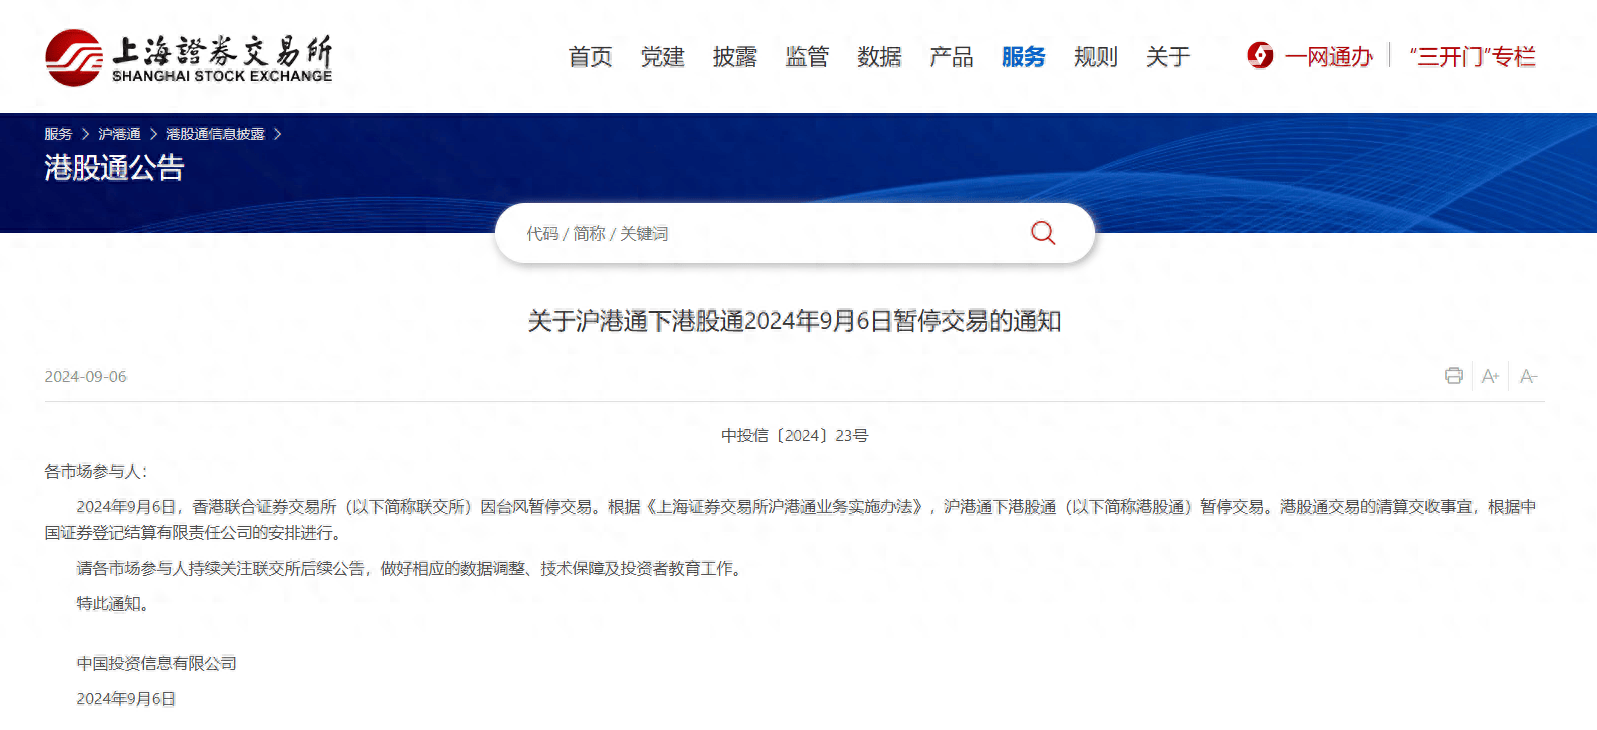Go to 港股通信息披露 in breadcrumb
The width and height of the screenshot is (1597, 730).
coord(215,134)
